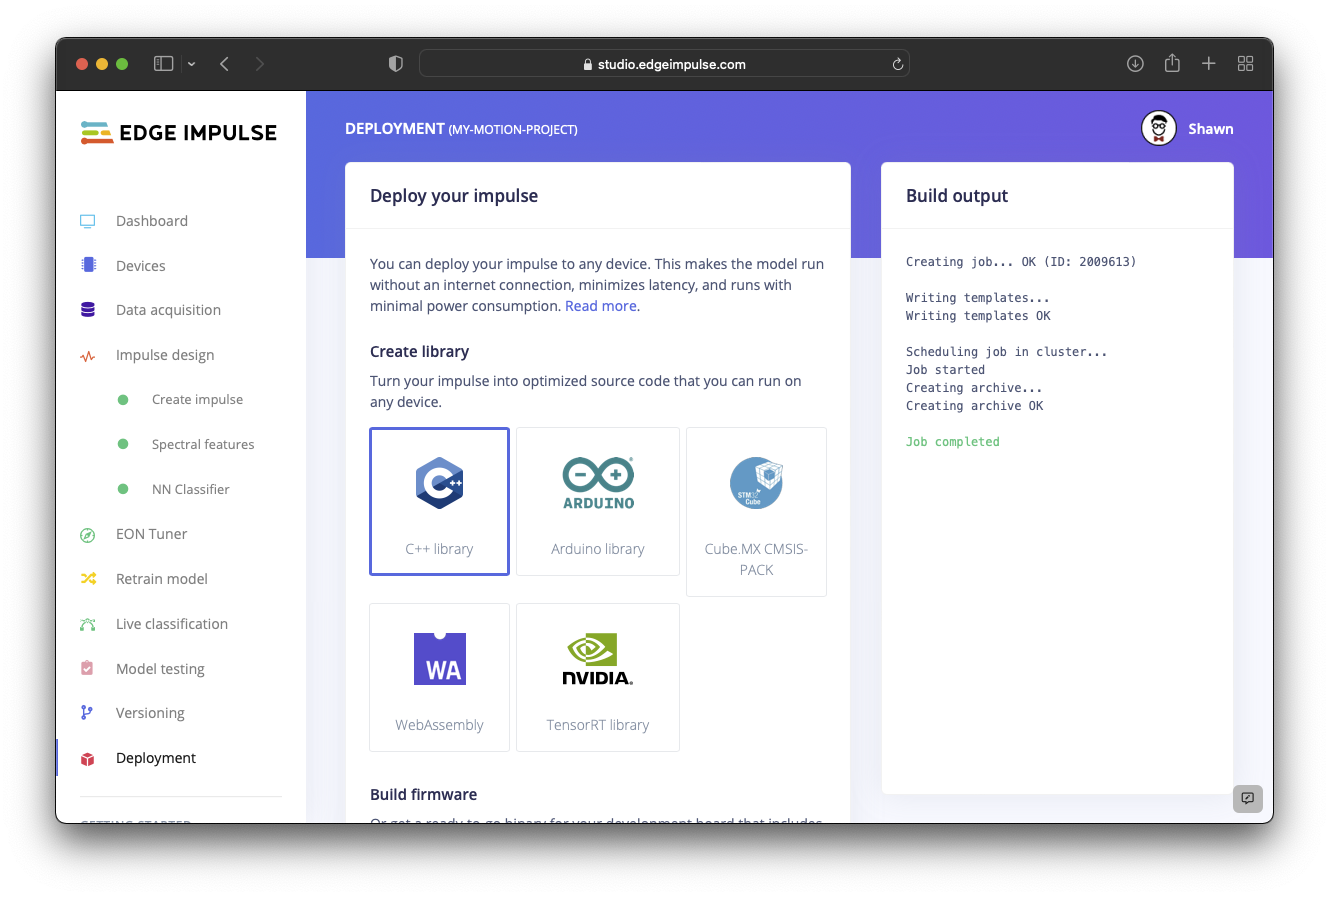
Task: Click the green dot beside Create impulse
Action: tap(123, 400)
